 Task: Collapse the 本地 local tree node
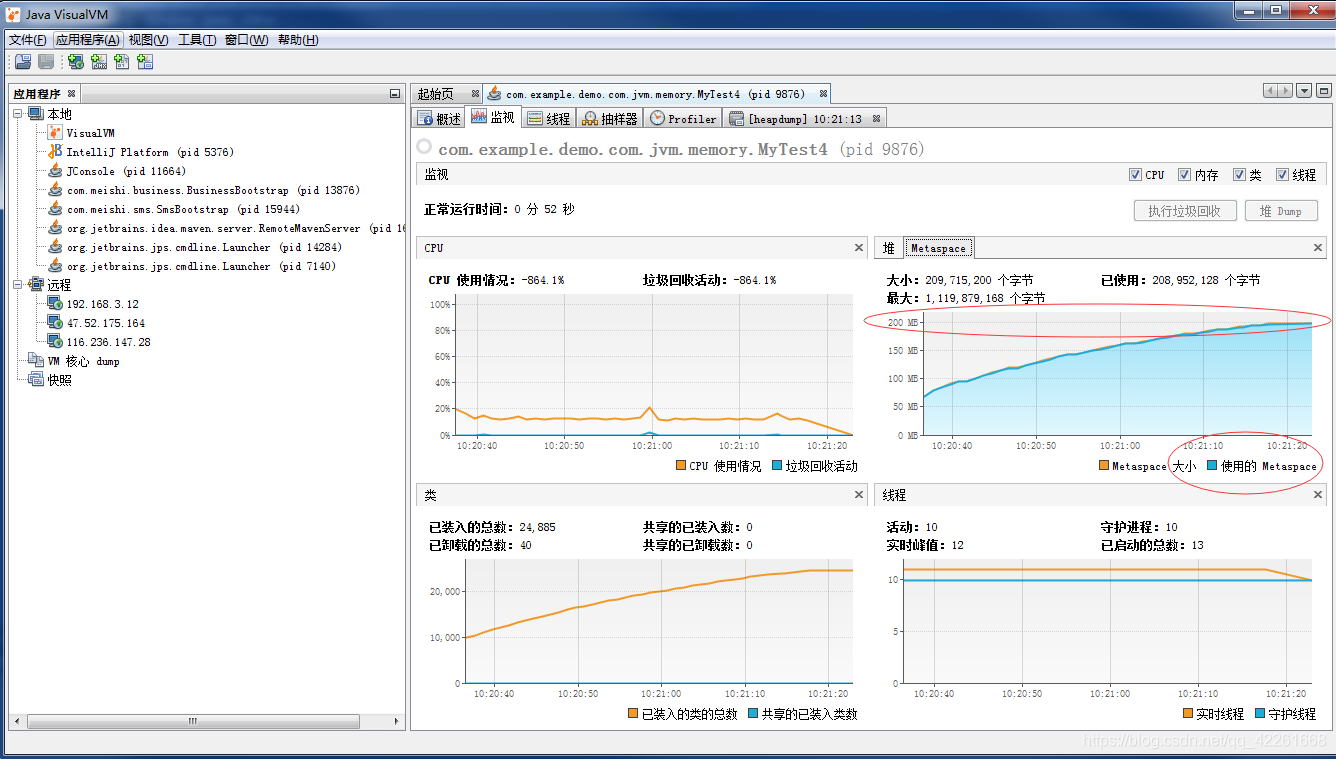click(17, 114)
